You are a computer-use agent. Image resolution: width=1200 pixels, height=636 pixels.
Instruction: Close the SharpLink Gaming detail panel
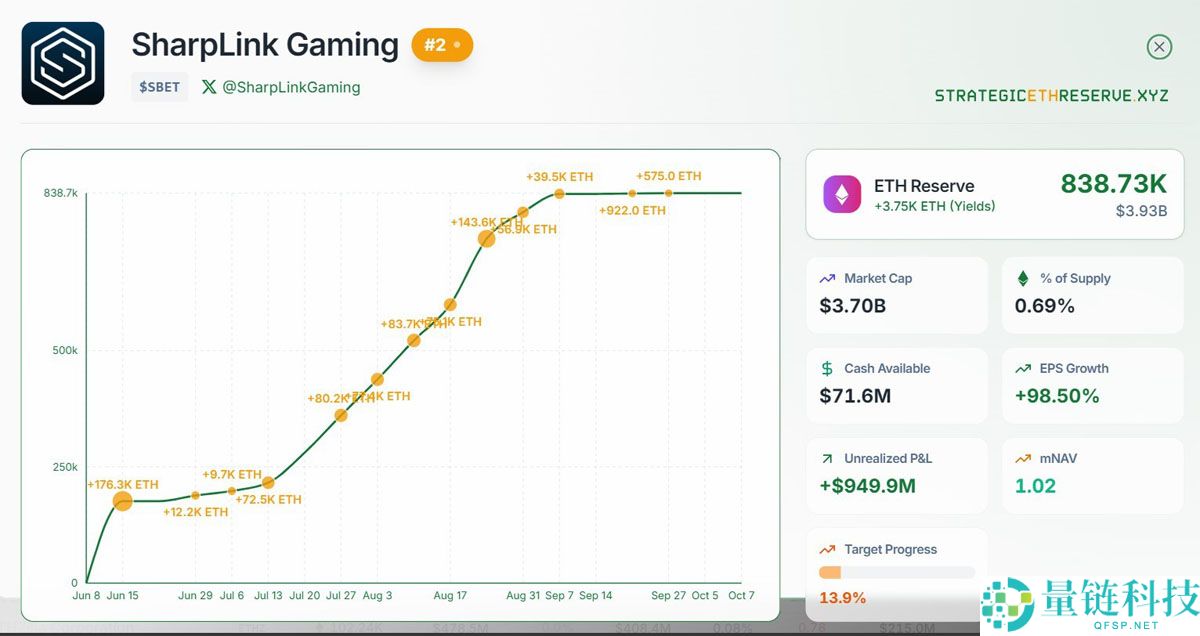point(1158,47)
